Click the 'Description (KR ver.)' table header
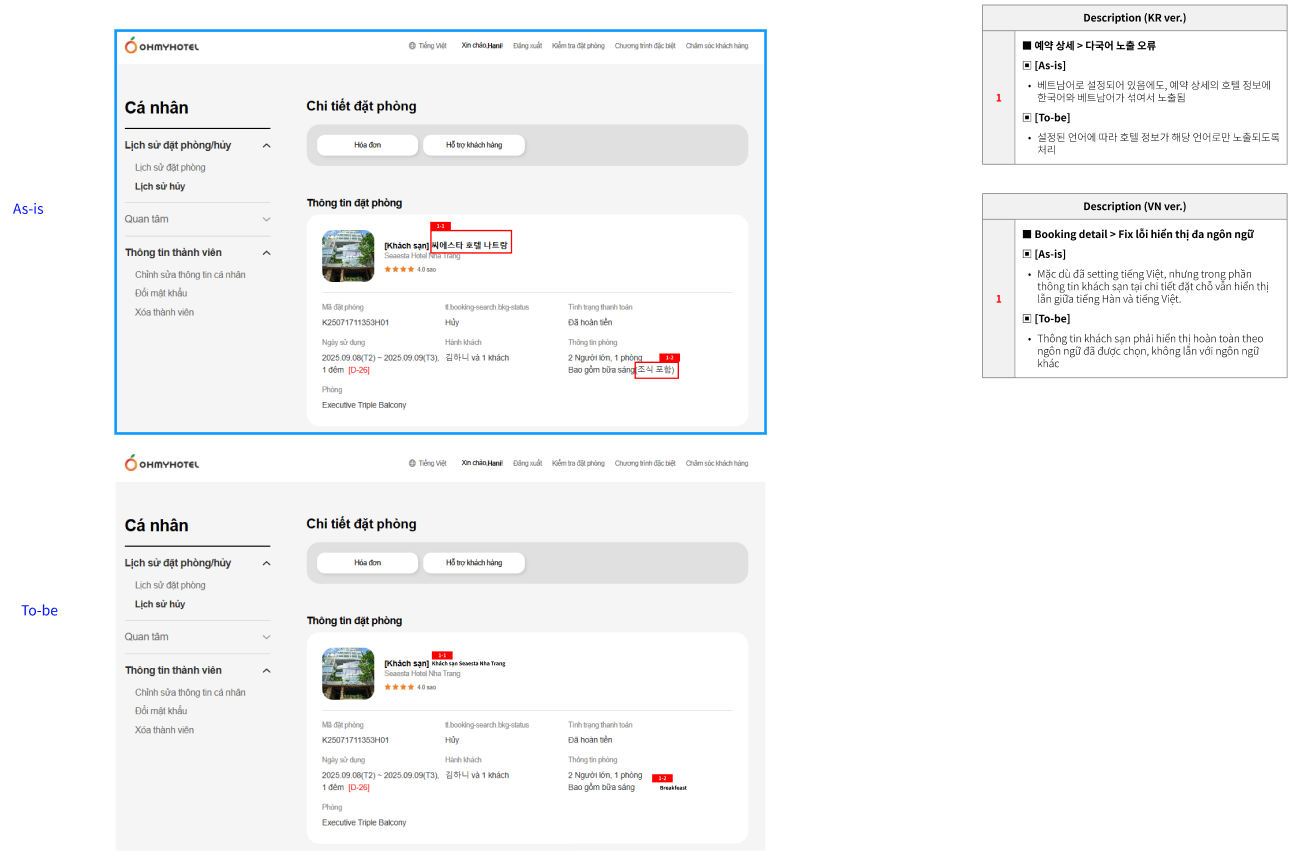 (x=1134, y=18)
